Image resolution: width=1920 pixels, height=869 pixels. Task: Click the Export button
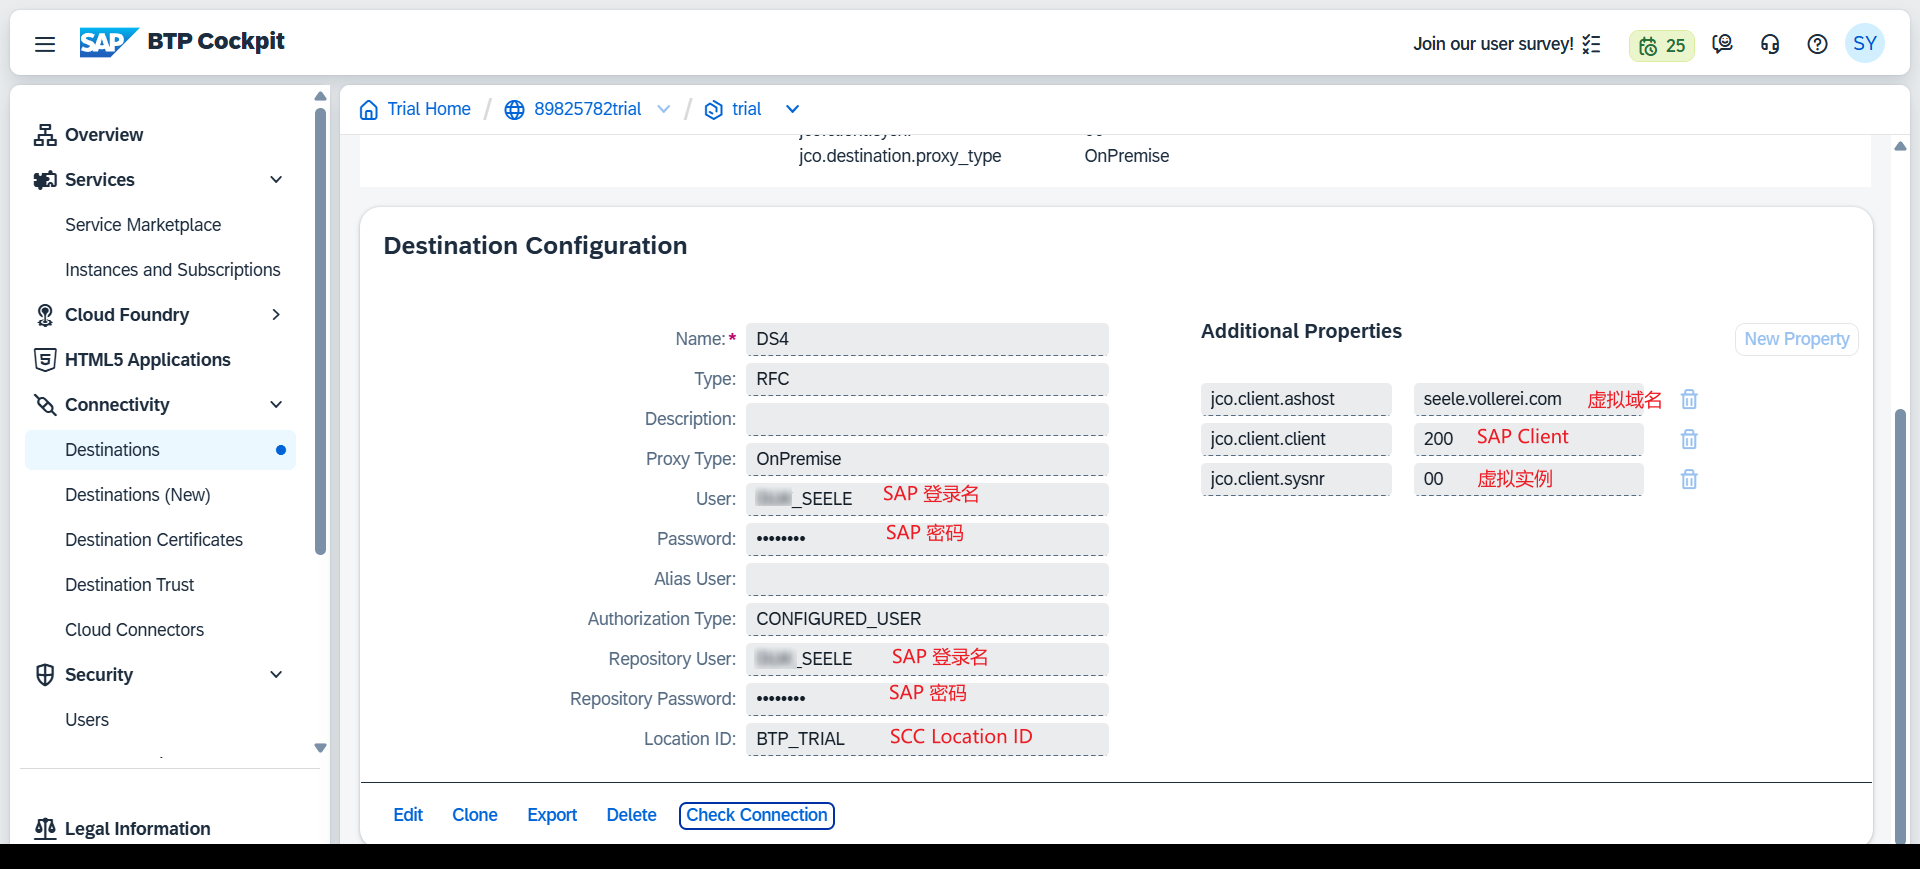point(552,815)
